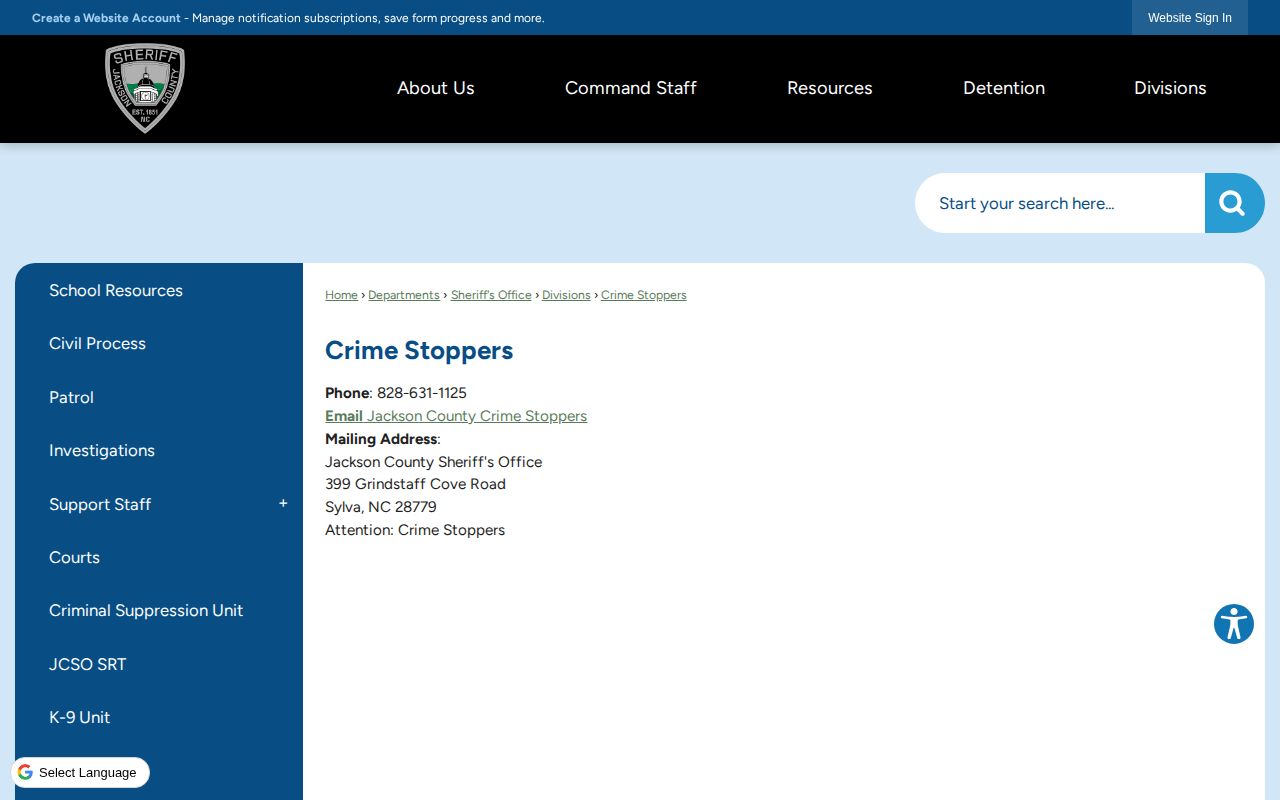The height and width of the screenshot is (800, 1280).
Task: Open the Resources menu
Action: pyautogui.click(x=830, y=88)
